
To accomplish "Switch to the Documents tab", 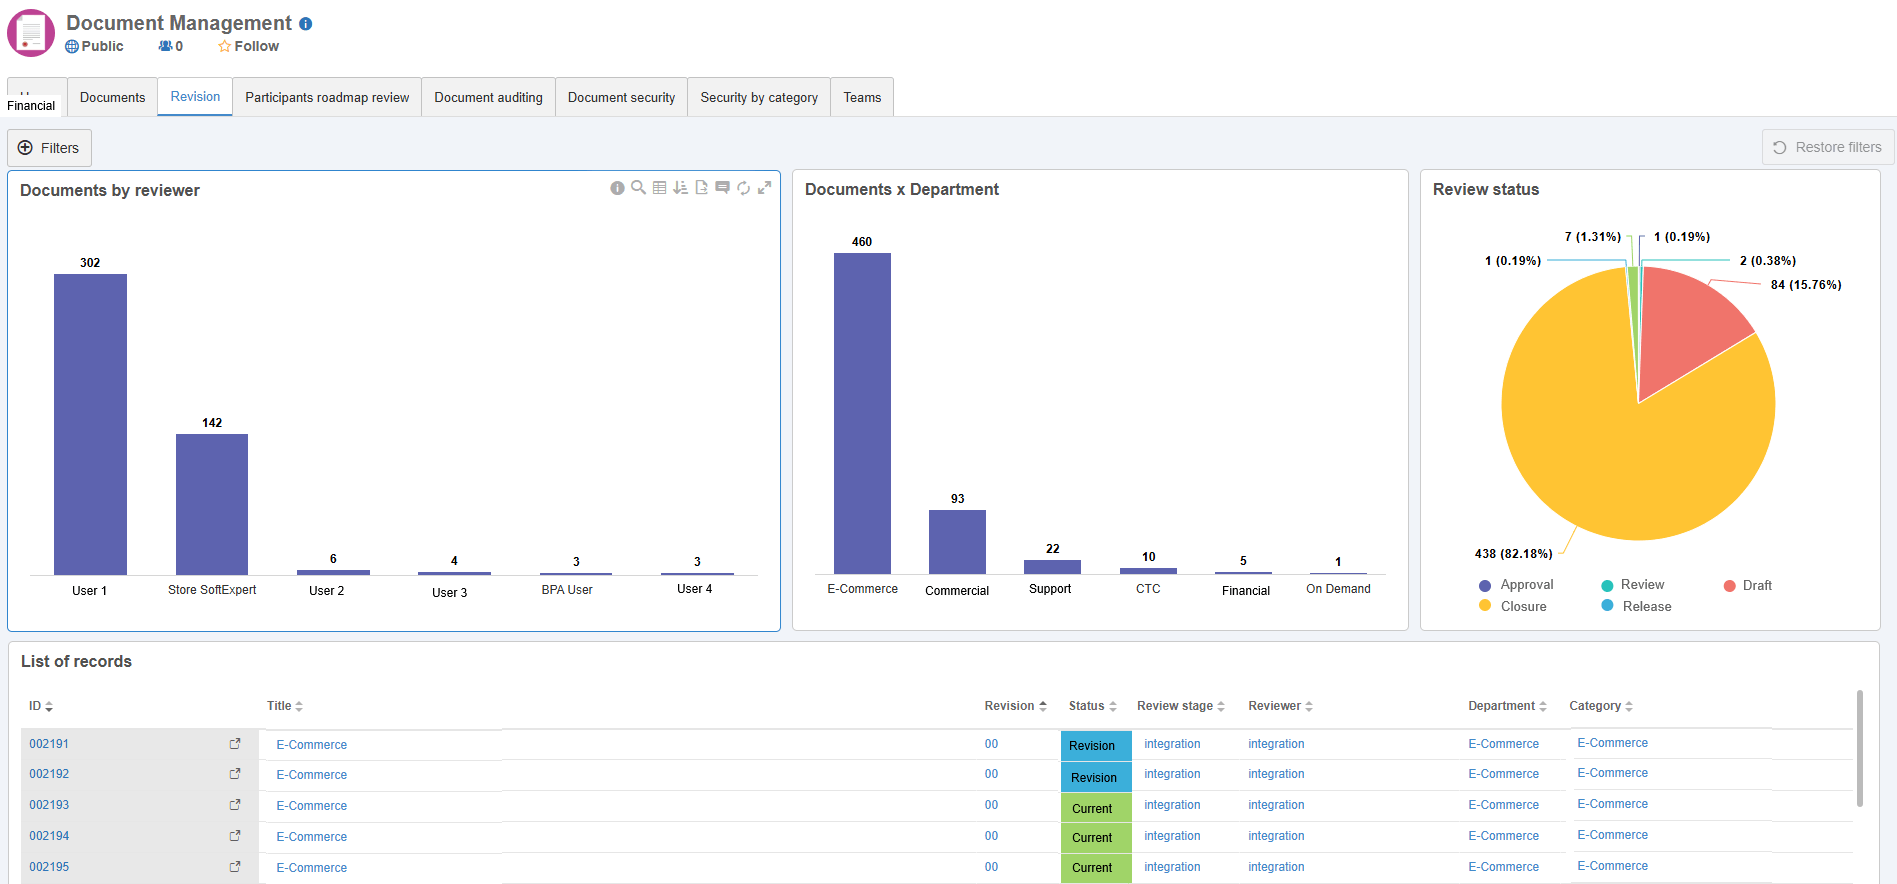I will [x=112, y=97].
